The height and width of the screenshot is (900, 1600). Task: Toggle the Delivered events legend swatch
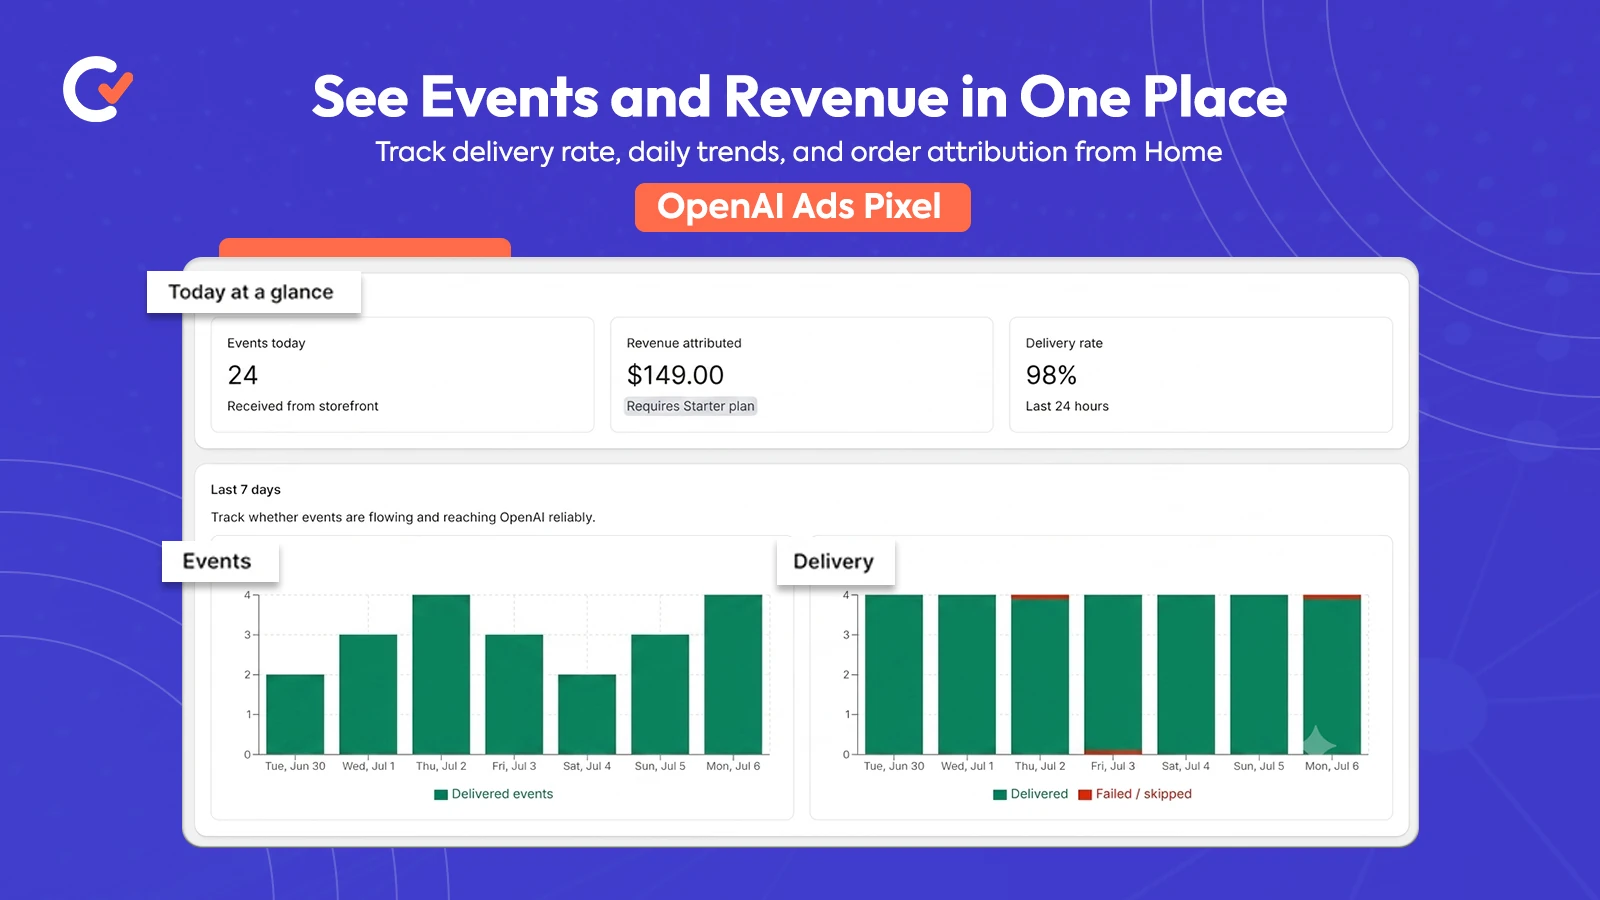[x=441, y=795]
